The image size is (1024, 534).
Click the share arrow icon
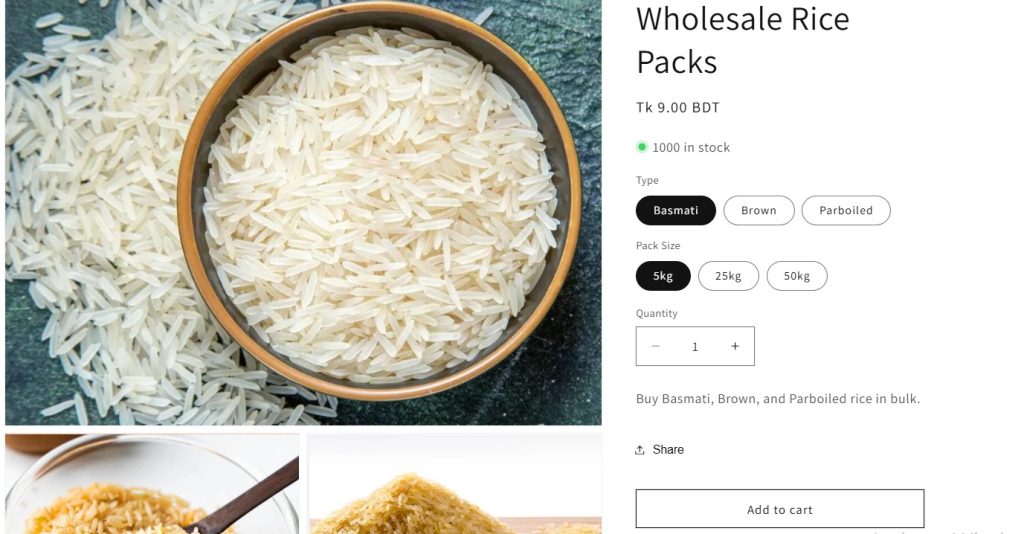[x=640, y=450]
